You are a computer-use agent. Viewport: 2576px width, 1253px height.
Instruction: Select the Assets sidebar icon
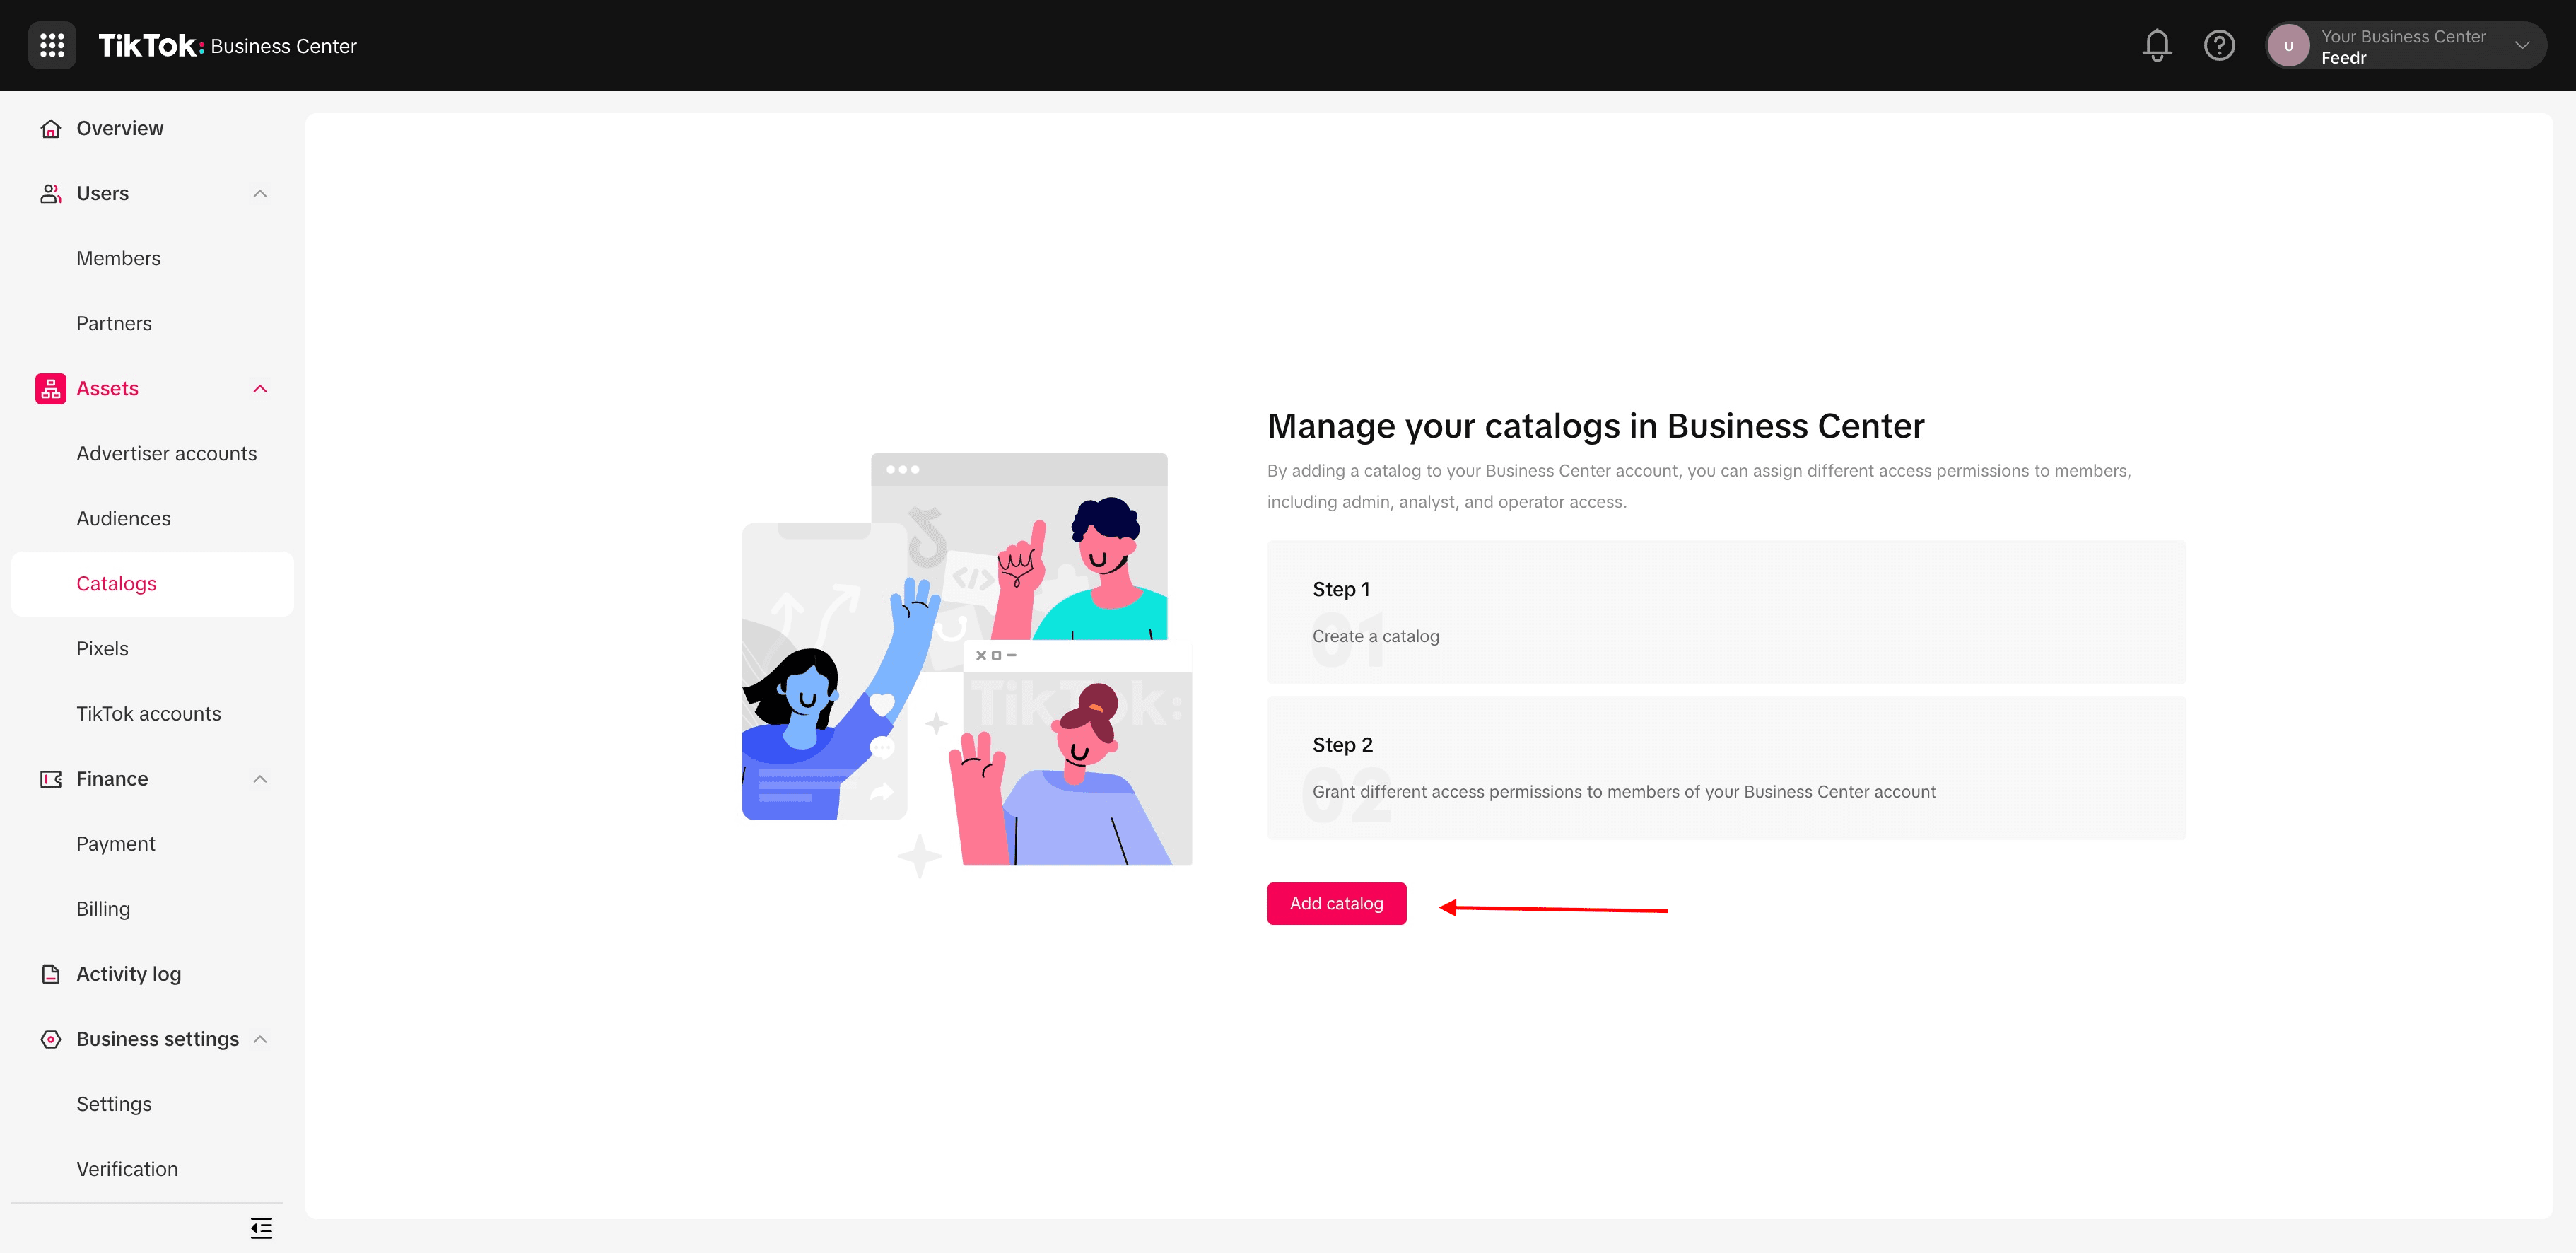(51, 388)
